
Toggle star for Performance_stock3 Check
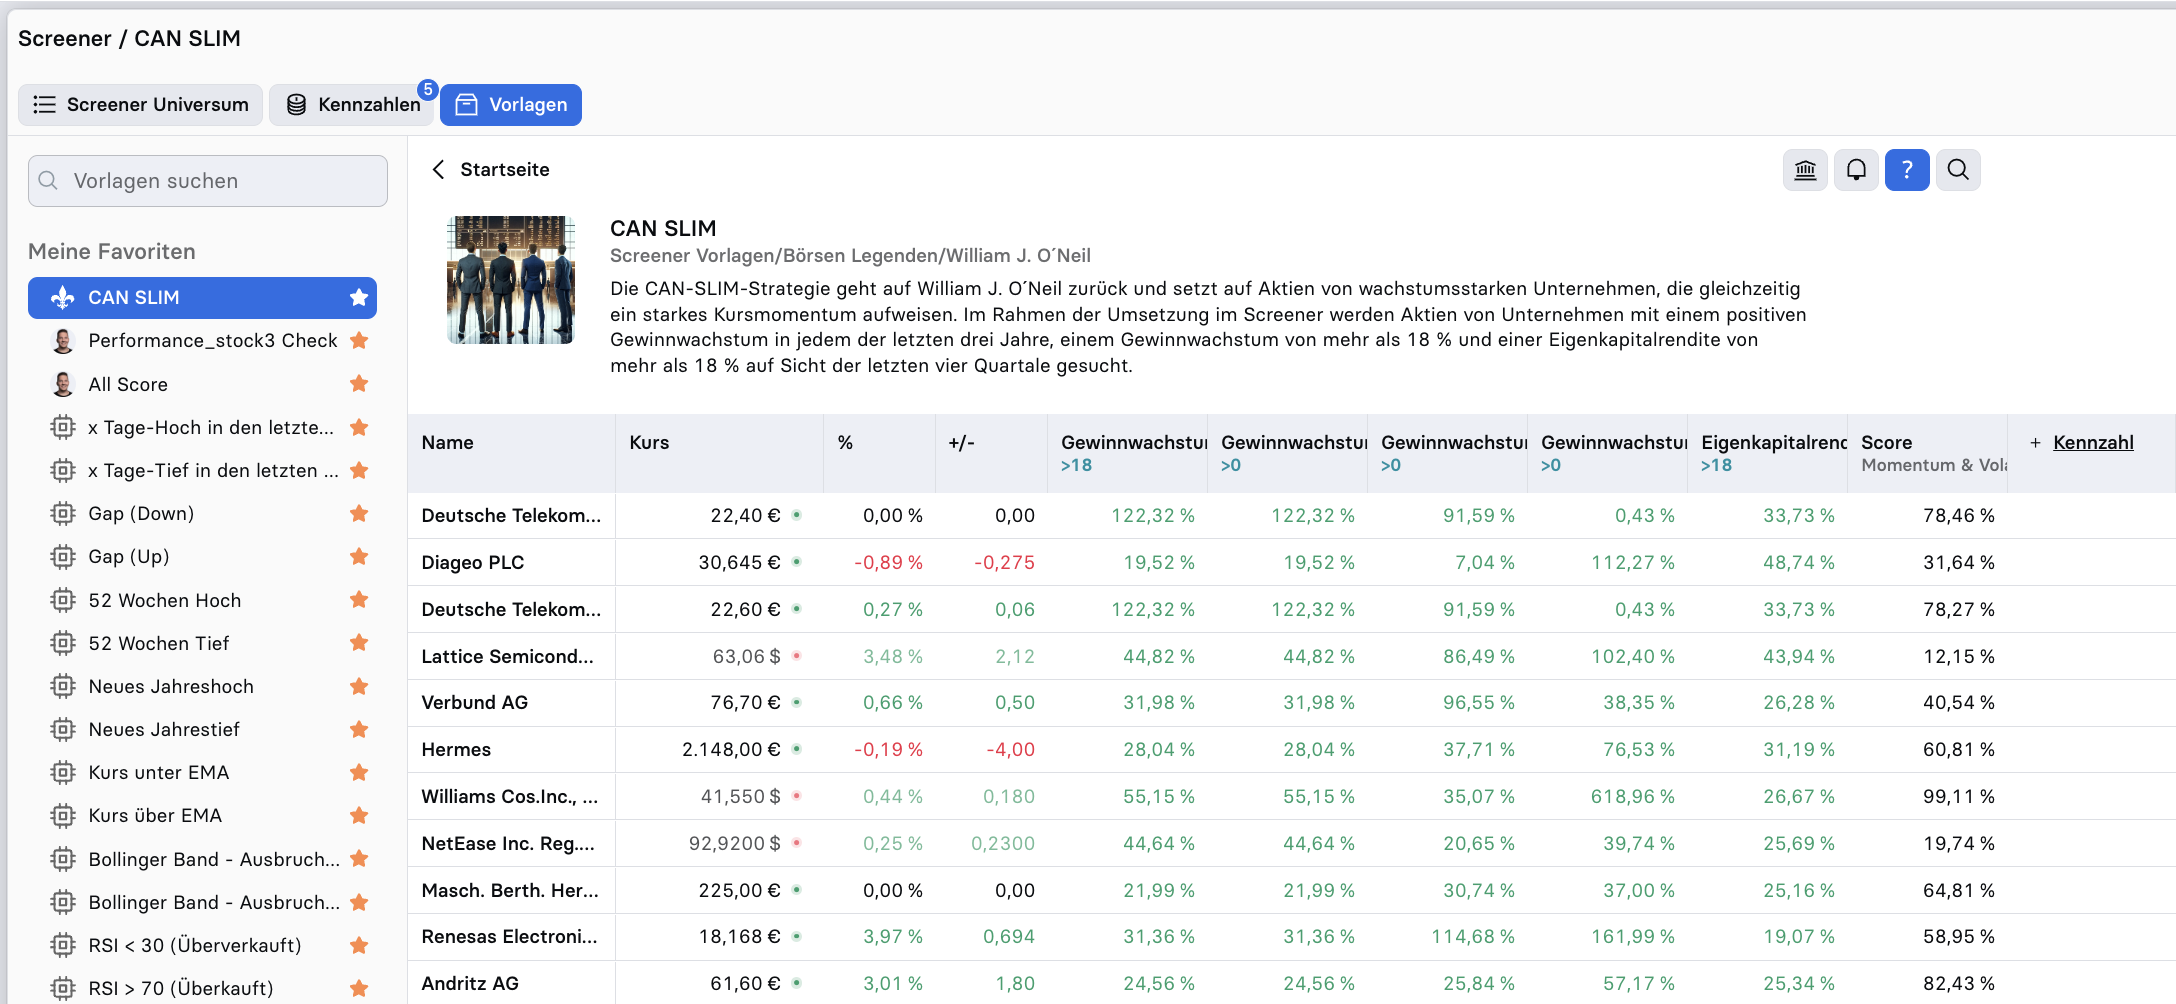pyautogui.click(x=359, y=341)
